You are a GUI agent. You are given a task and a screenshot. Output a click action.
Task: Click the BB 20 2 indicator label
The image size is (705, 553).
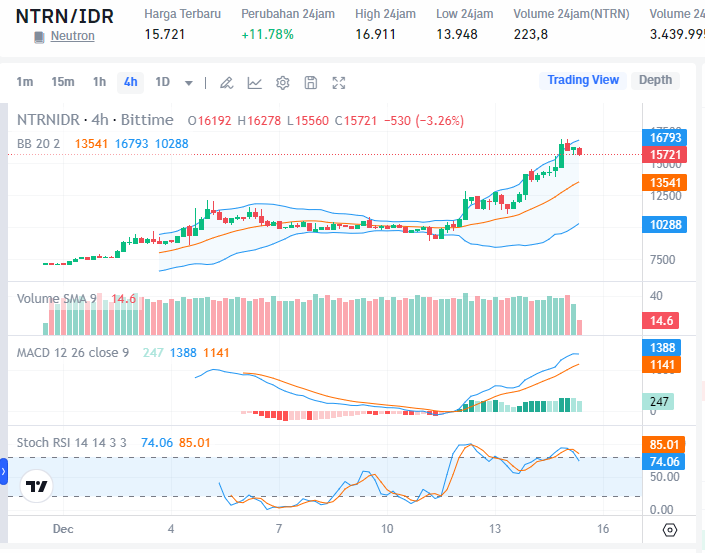pyautogui.click(x=38, y=144)
